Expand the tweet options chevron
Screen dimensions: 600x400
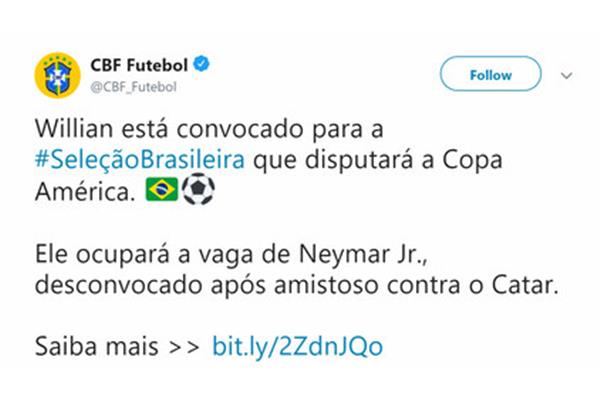pos(566,75)
